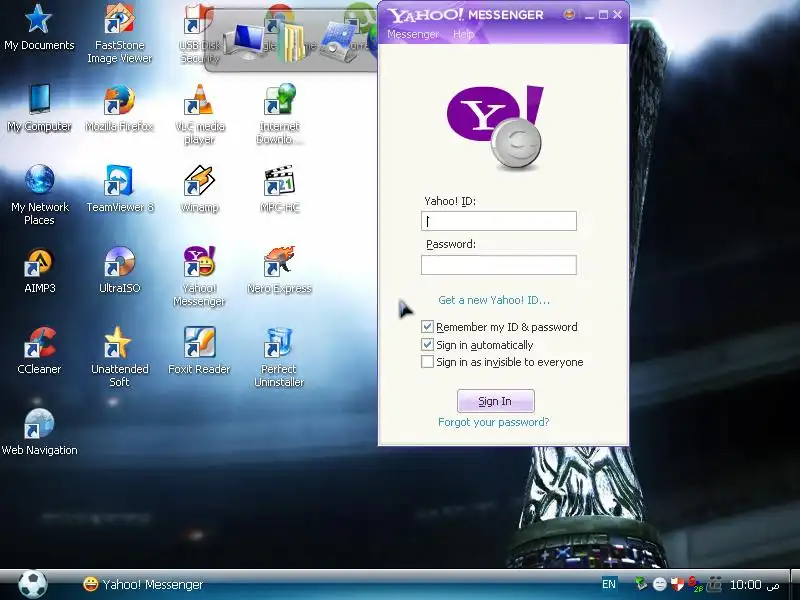Screen dimensions: 800x600
Task: Click the soccer ball start button
Action: (33, 585)
